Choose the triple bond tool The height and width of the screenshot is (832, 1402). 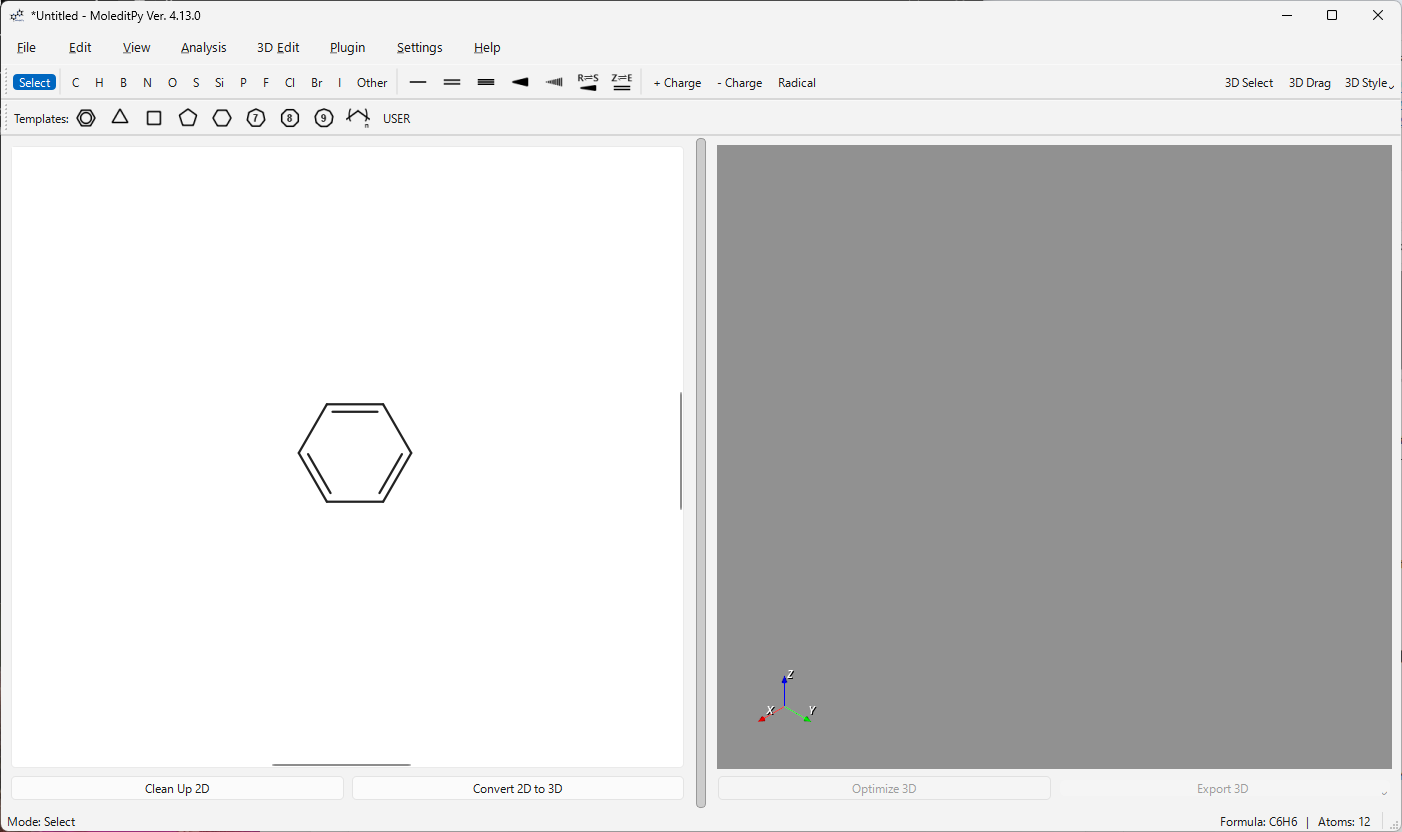pyautogui.click(x=486, y=82)
